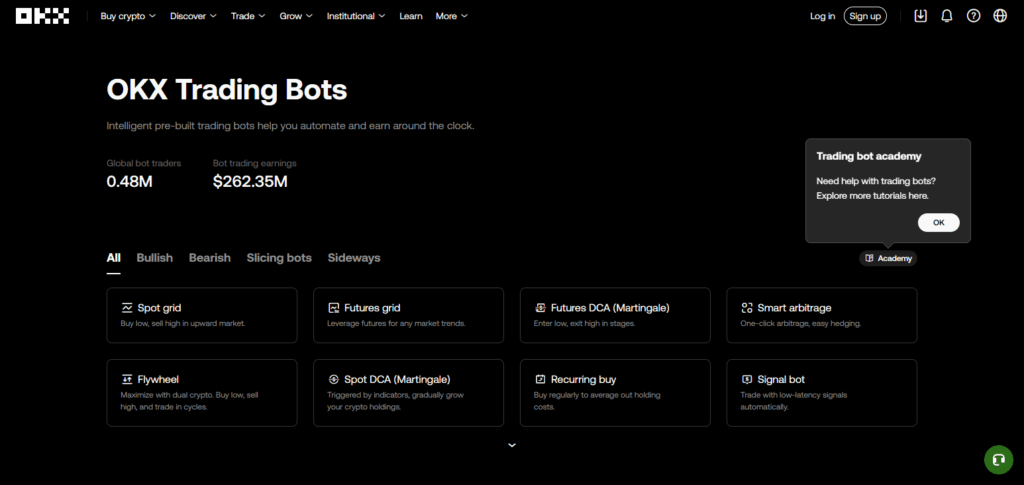Switch to the Bearish tab
The image size is (1024, 485).
click(210, 258)
